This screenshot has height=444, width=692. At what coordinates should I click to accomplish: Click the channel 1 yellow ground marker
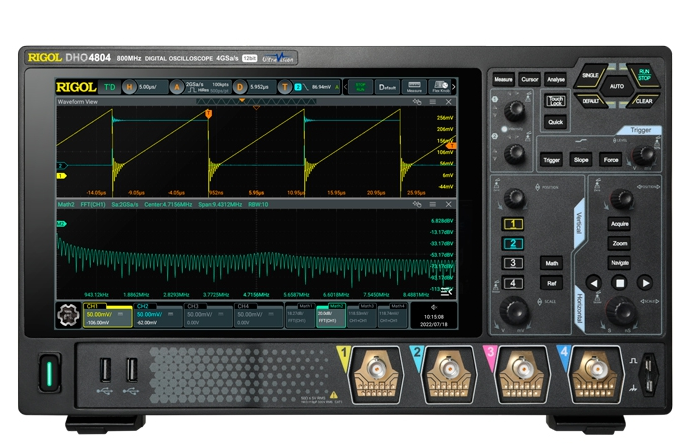61,176
